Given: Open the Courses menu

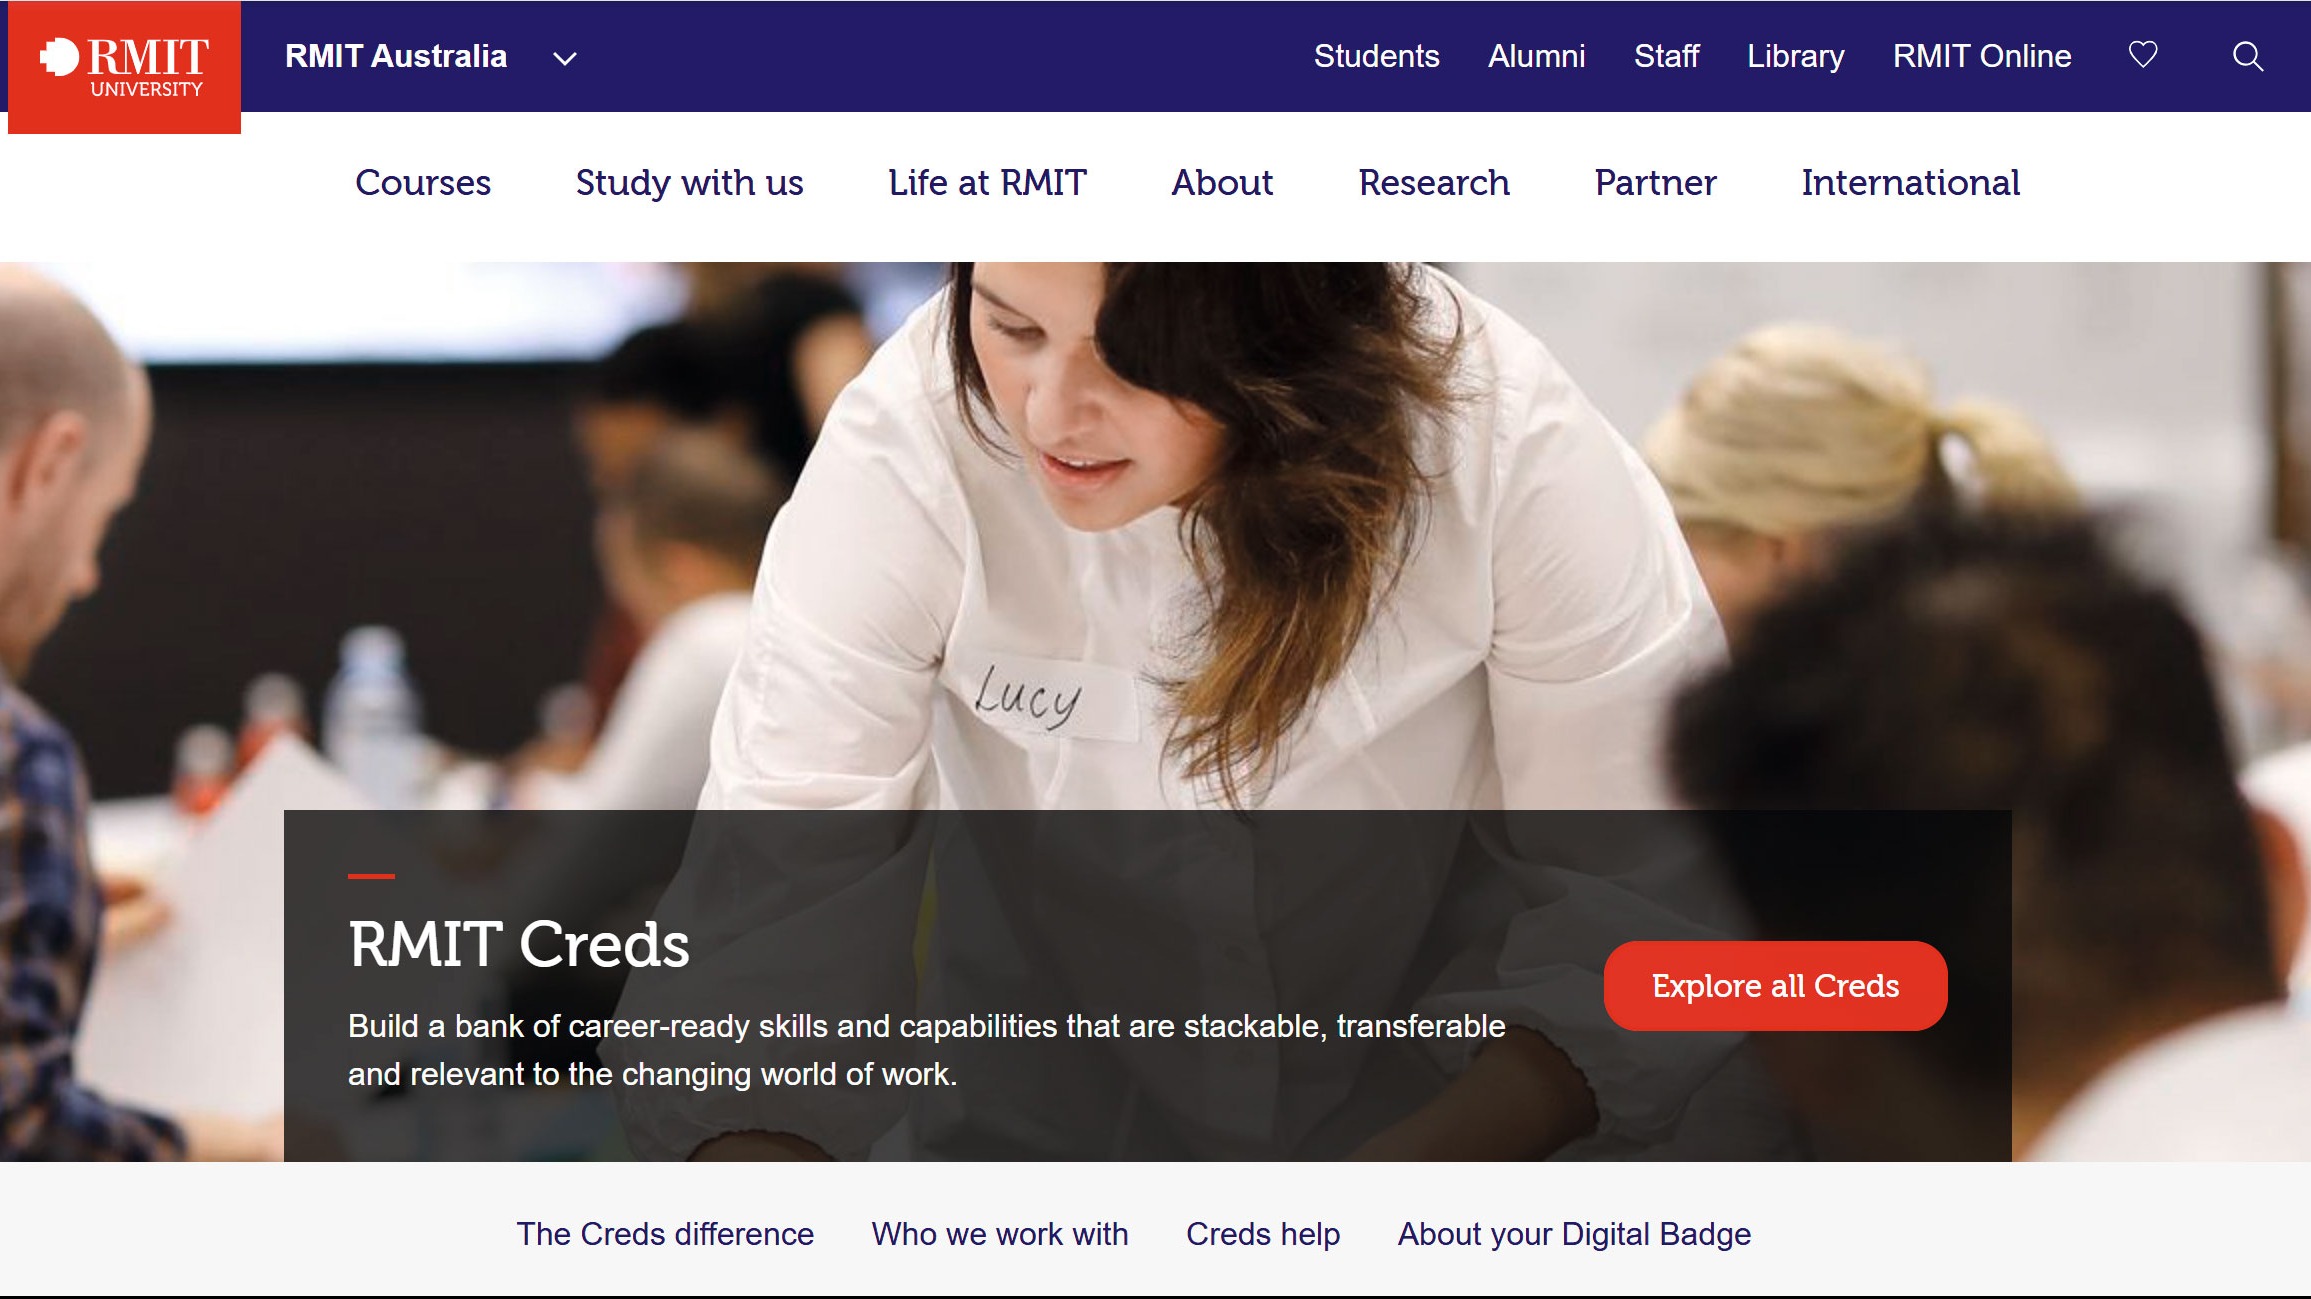Looking at the screenshot, I should coord(423,183).
